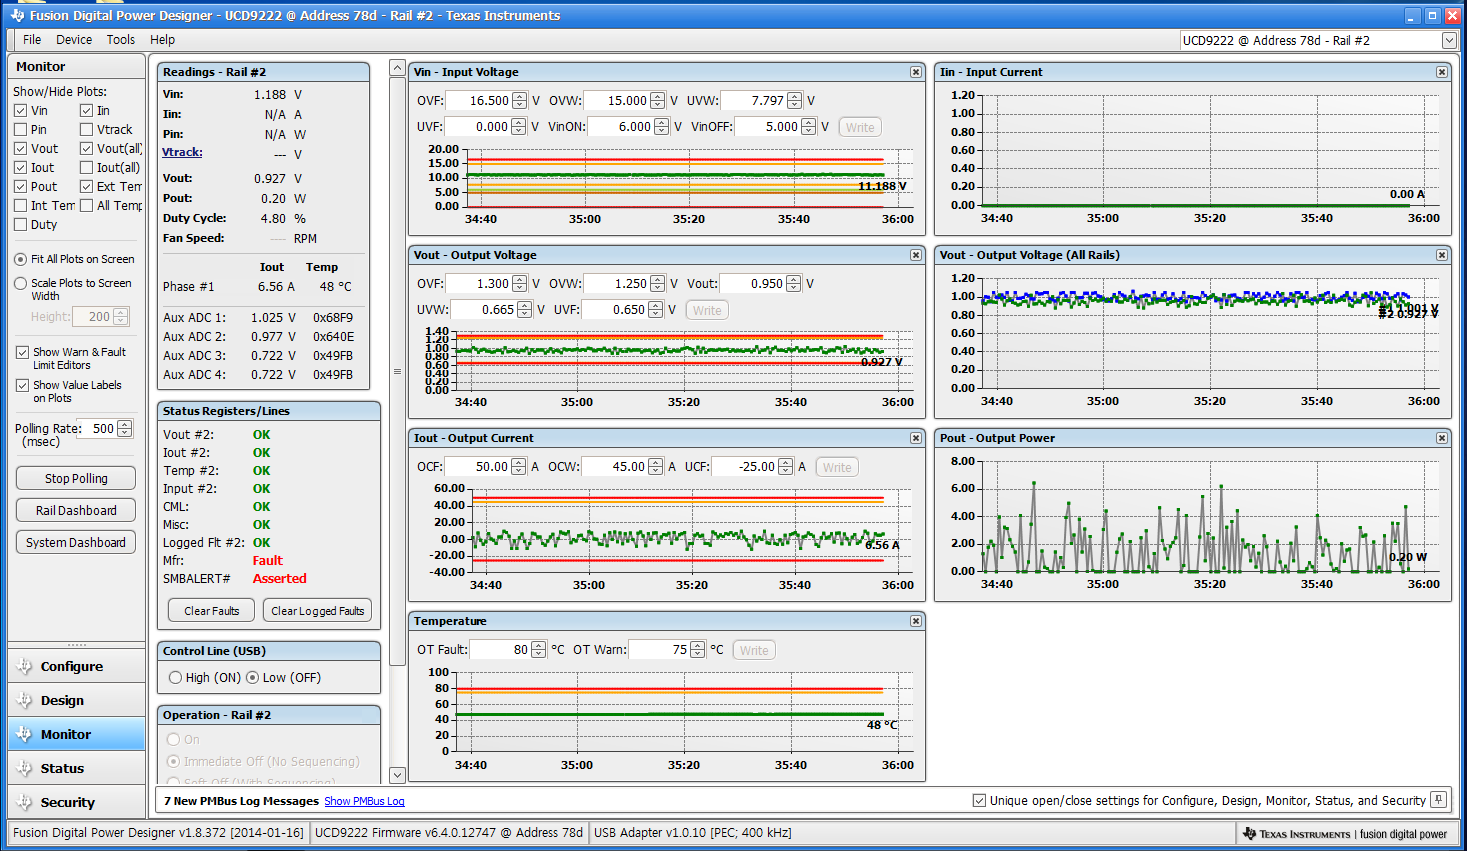This screenshot has width=1467, height=851.
Task: Close the Temperature plot panel
Action: pyautogui.click(x=915, y=621)
